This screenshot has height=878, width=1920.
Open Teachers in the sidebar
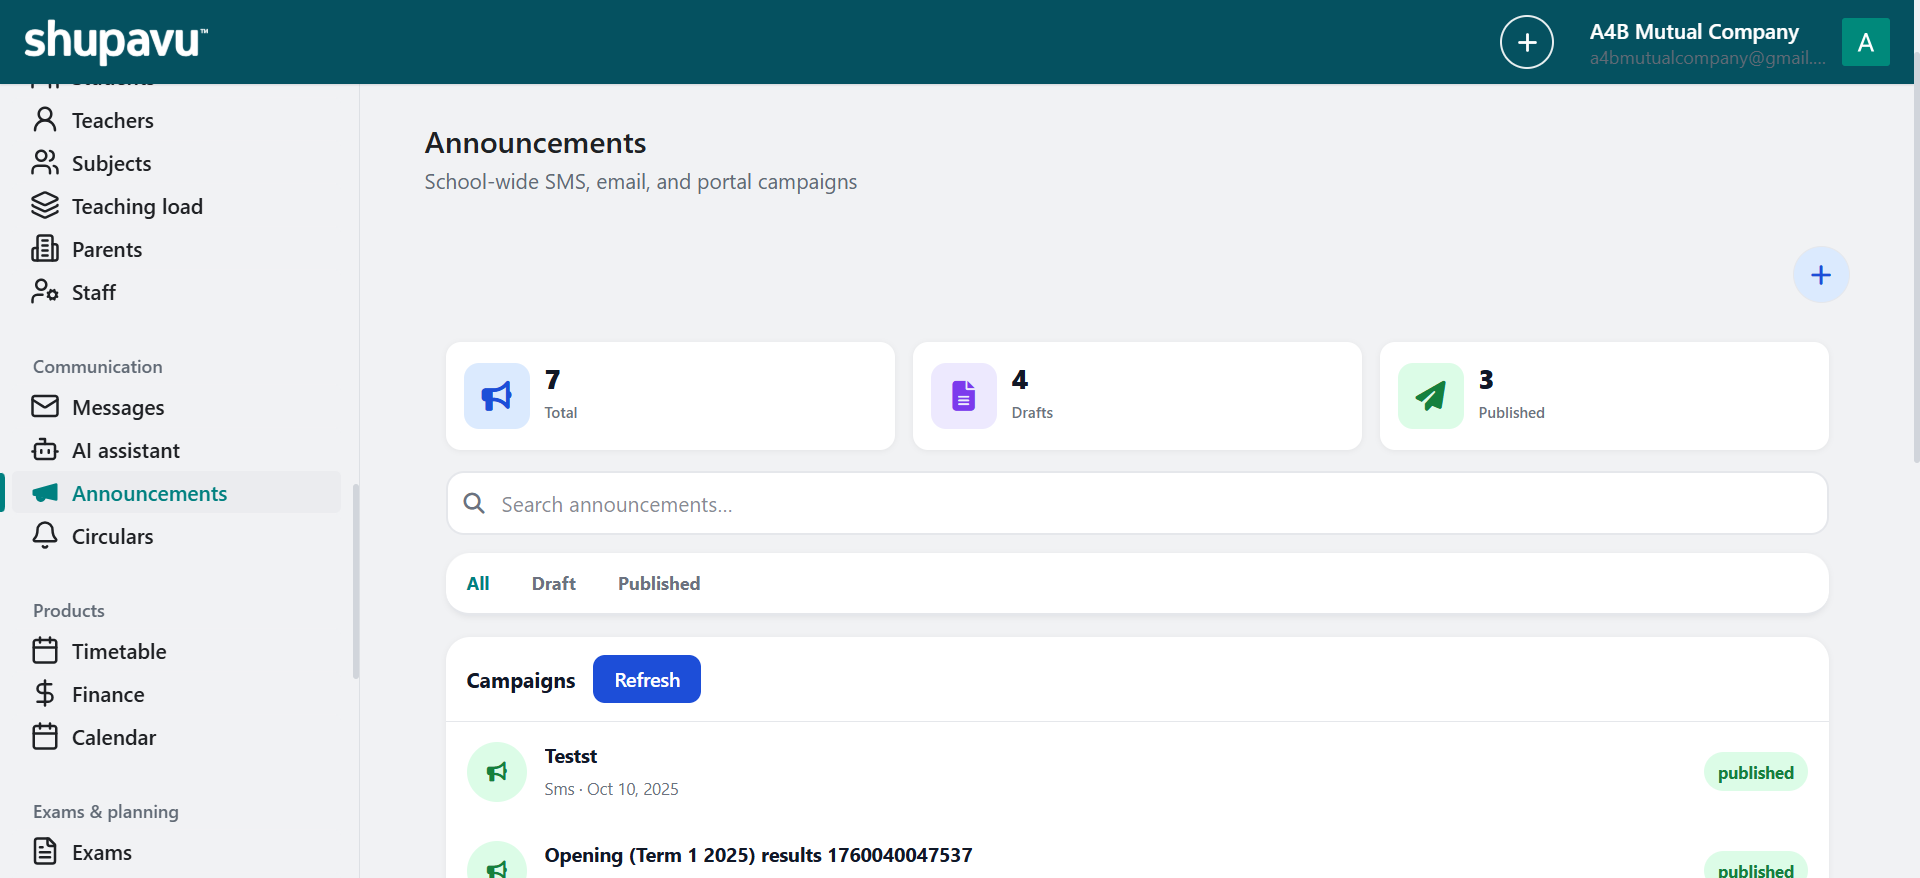113,121
